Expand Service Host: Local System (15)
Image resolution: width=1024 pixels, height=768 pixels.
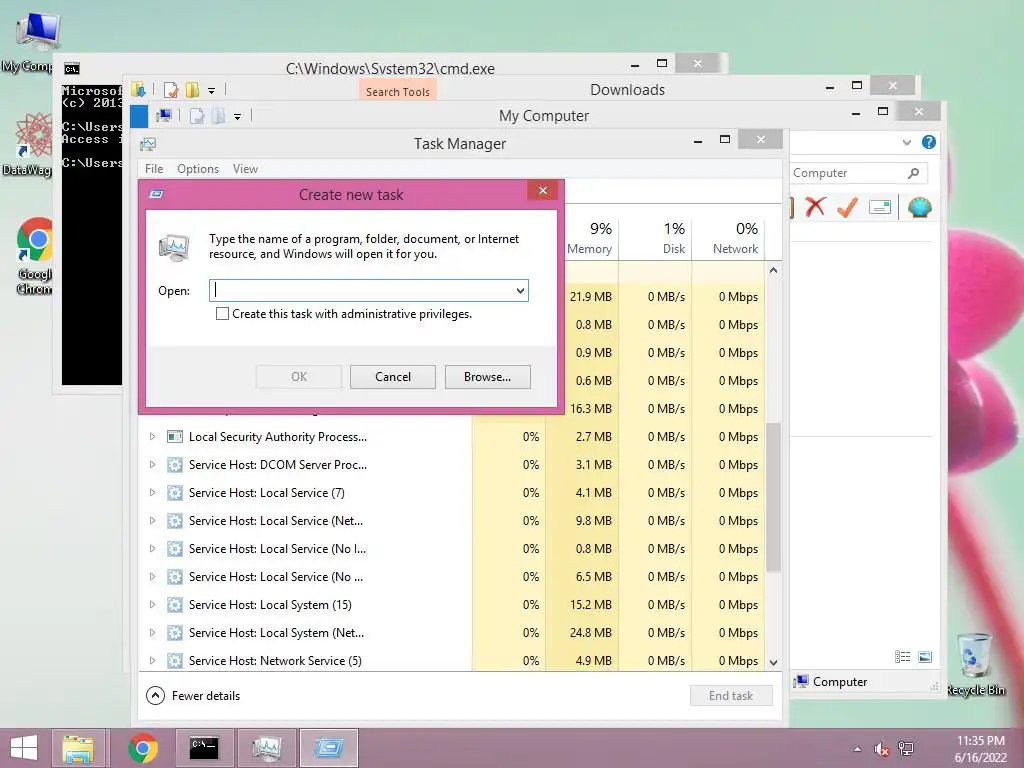(152, 605)
